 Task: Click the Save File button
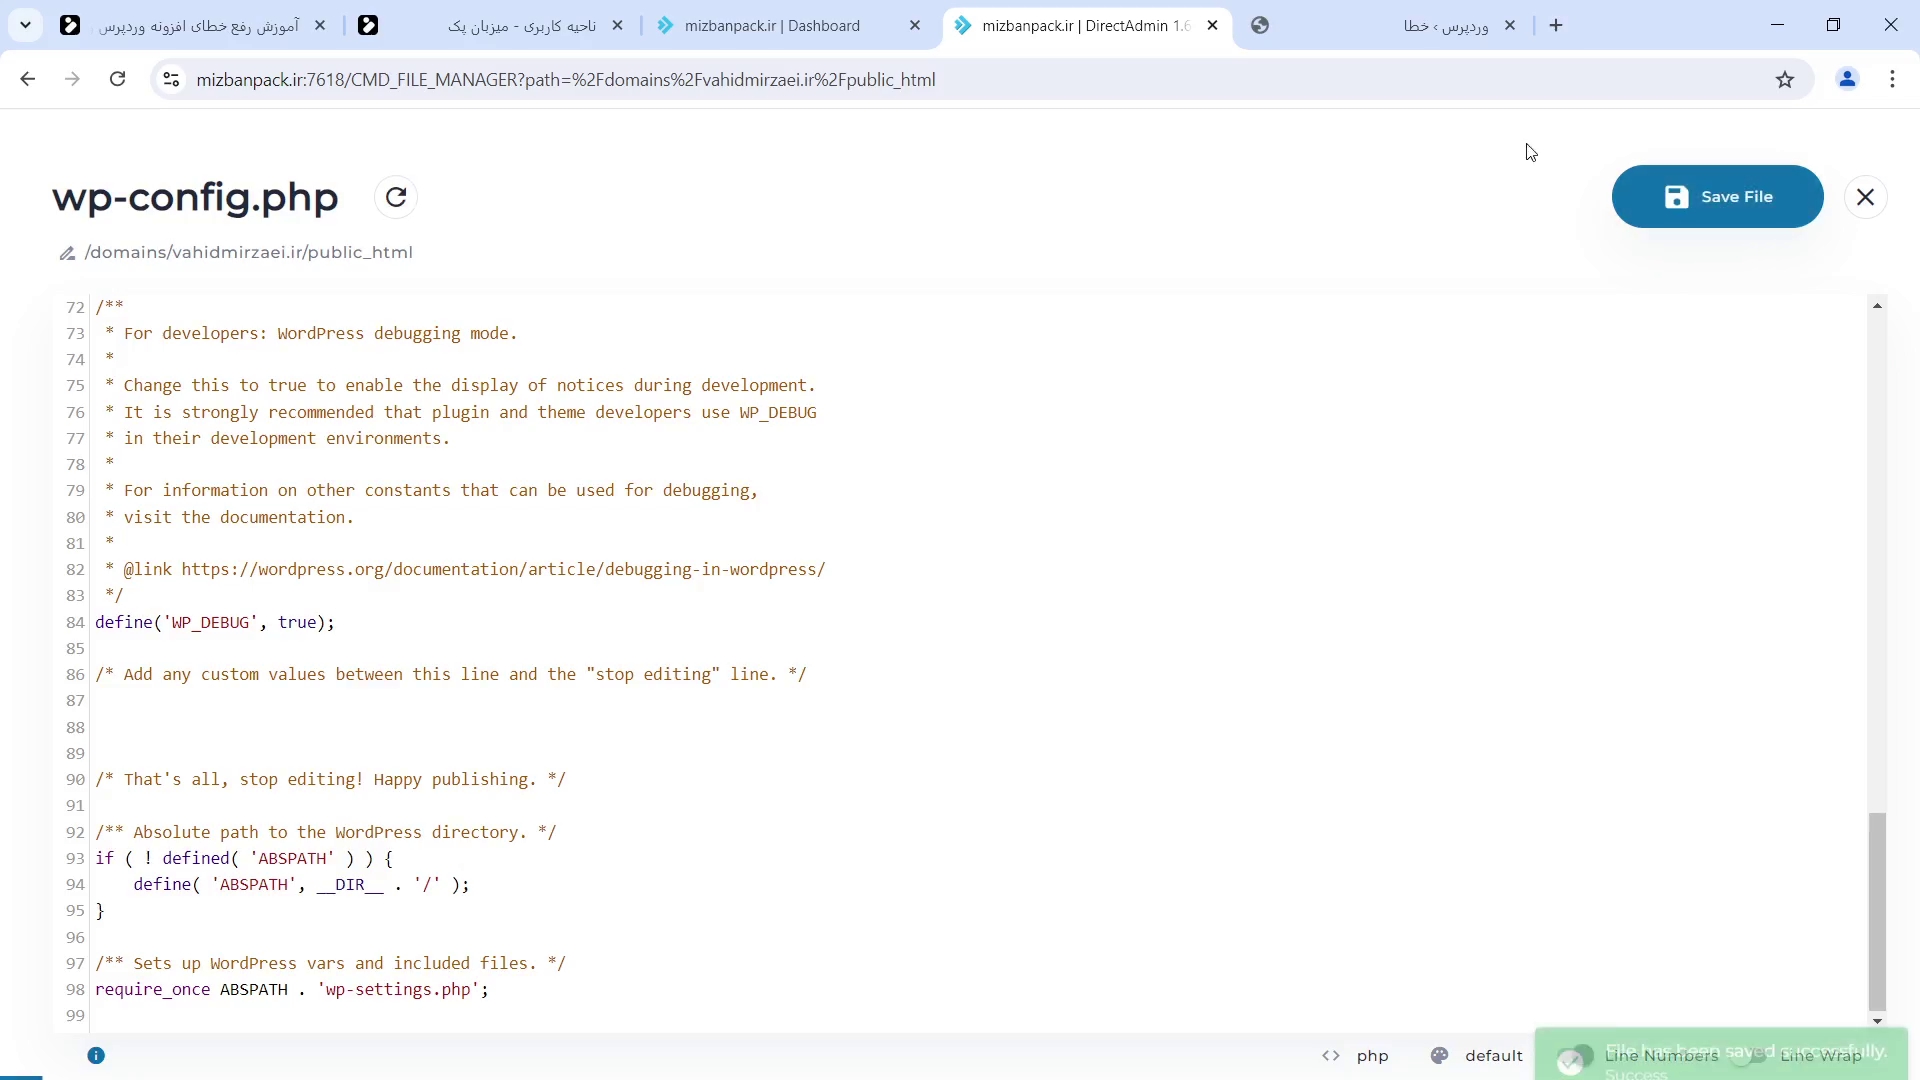[x=1717, y=197]
